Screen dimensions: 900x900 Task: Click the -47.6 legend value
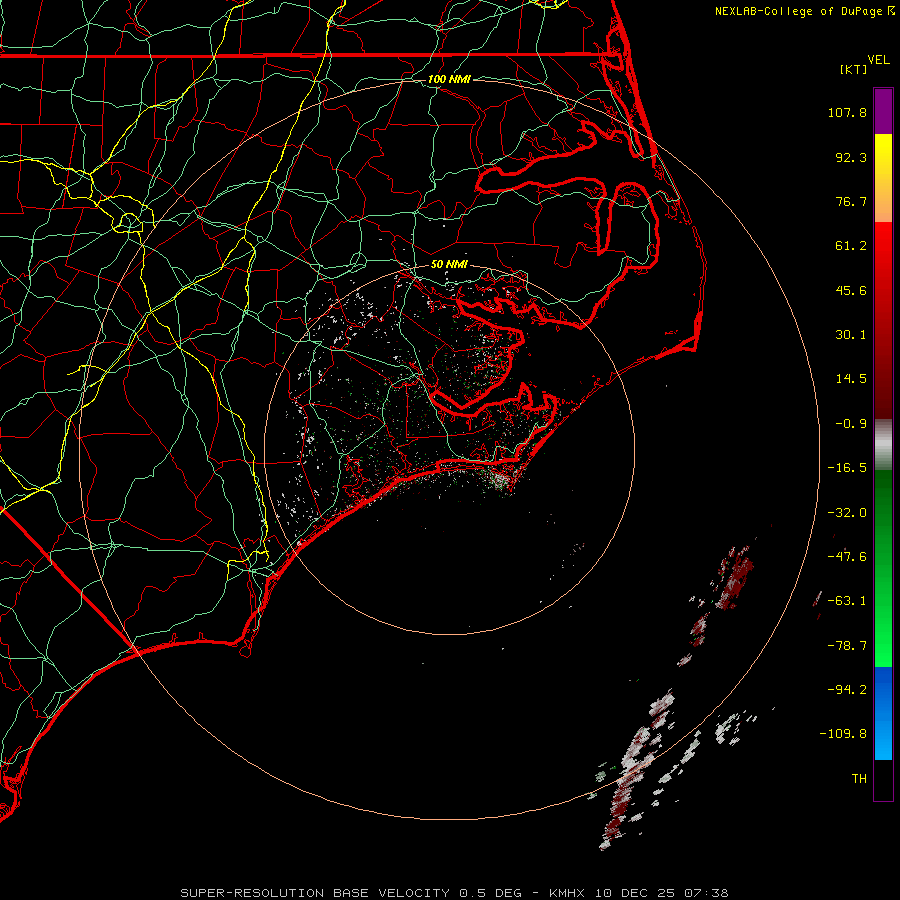(x=847, y=557)
